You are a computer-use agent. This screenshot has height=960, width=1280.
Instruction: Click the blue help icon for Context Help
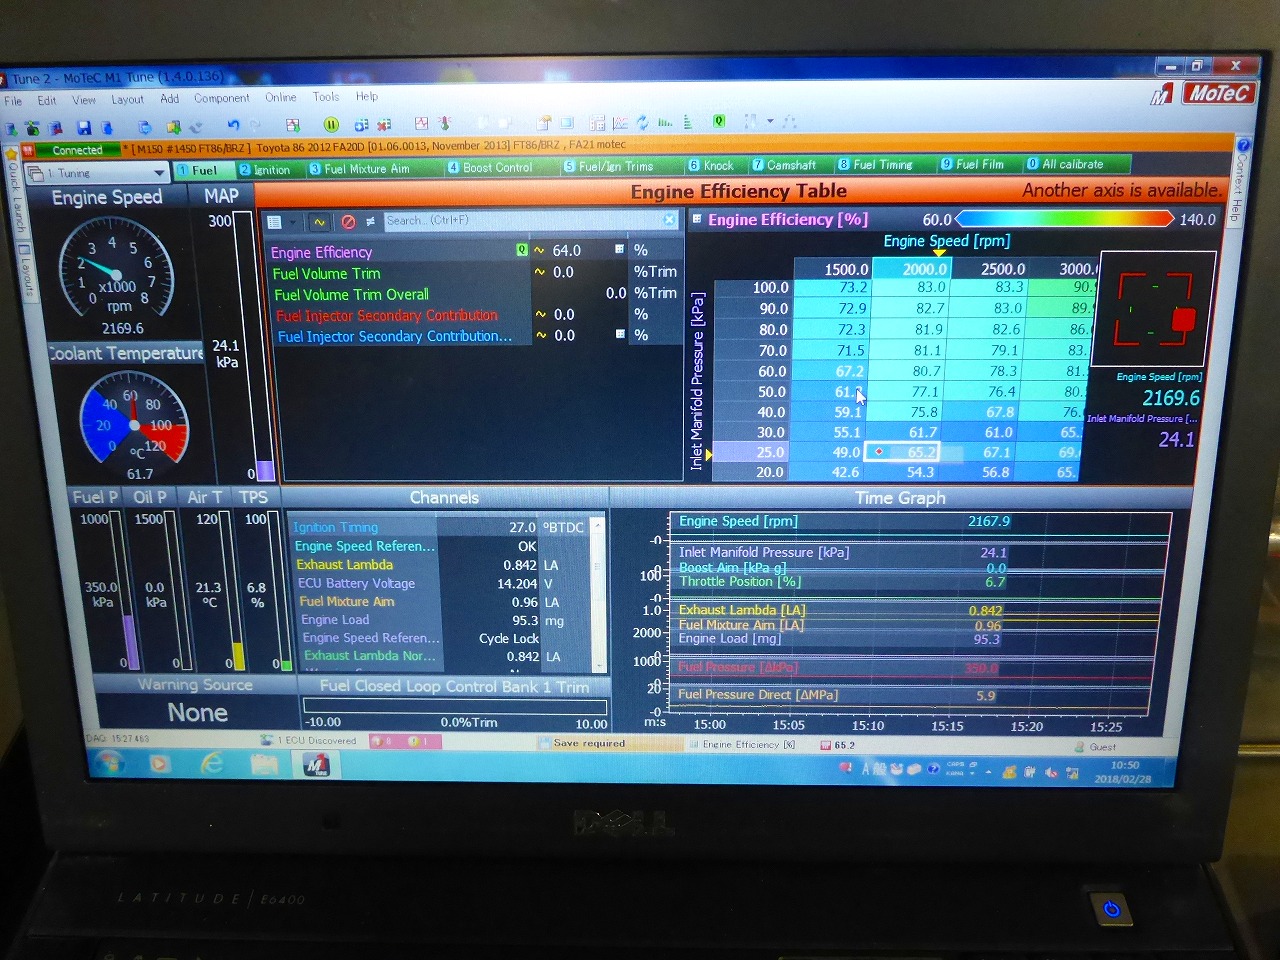pos(1243,146)
